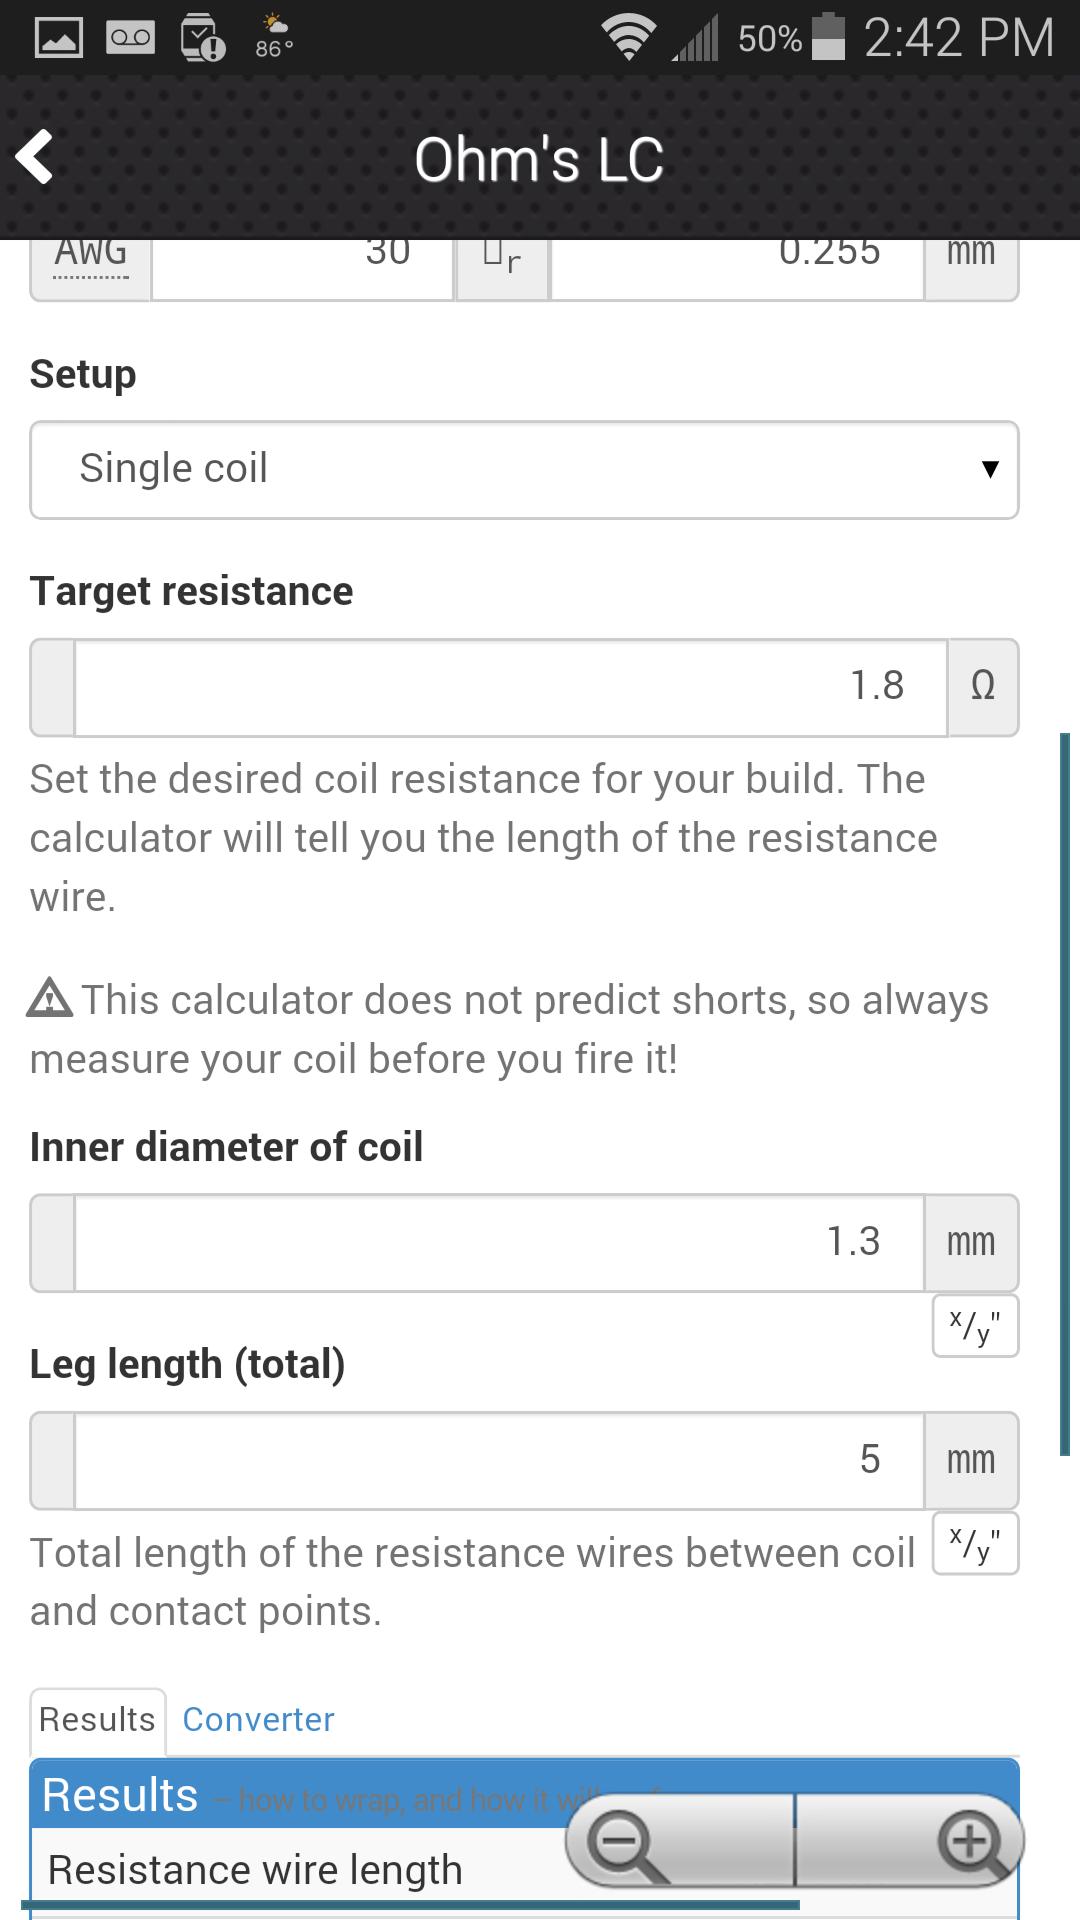Switch to the Converter tab
The image size is (1080, 1920).
click(258, 1719)
